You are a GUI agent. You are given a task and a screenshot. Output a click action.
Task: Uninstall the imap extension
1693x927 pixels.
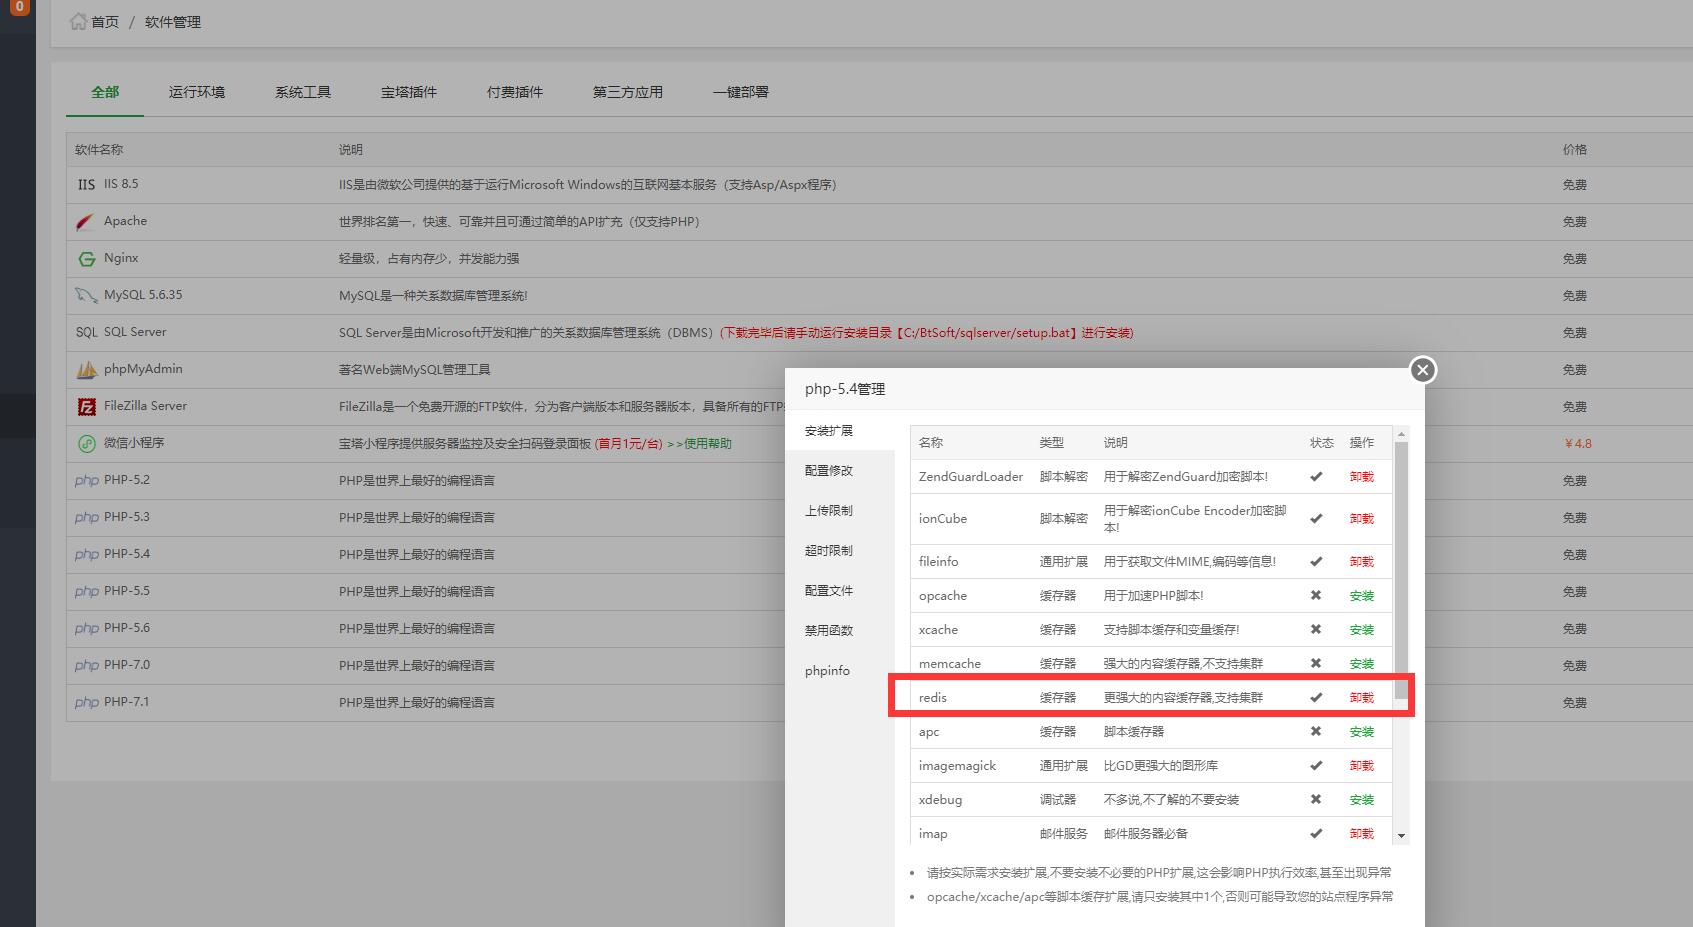[x=1362, y=834]
